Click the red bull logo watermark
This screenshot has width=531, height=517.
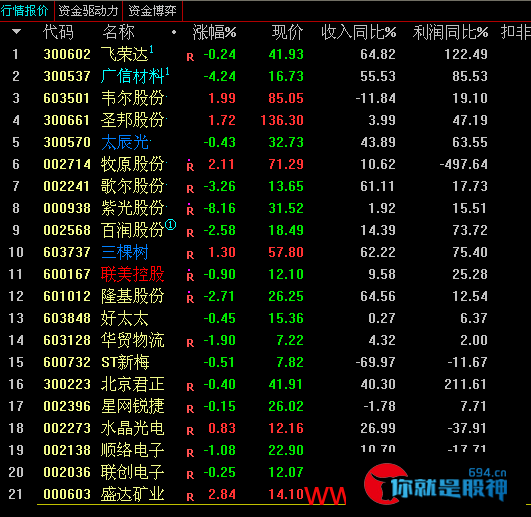pyautogui.click(x=385, y=484)
